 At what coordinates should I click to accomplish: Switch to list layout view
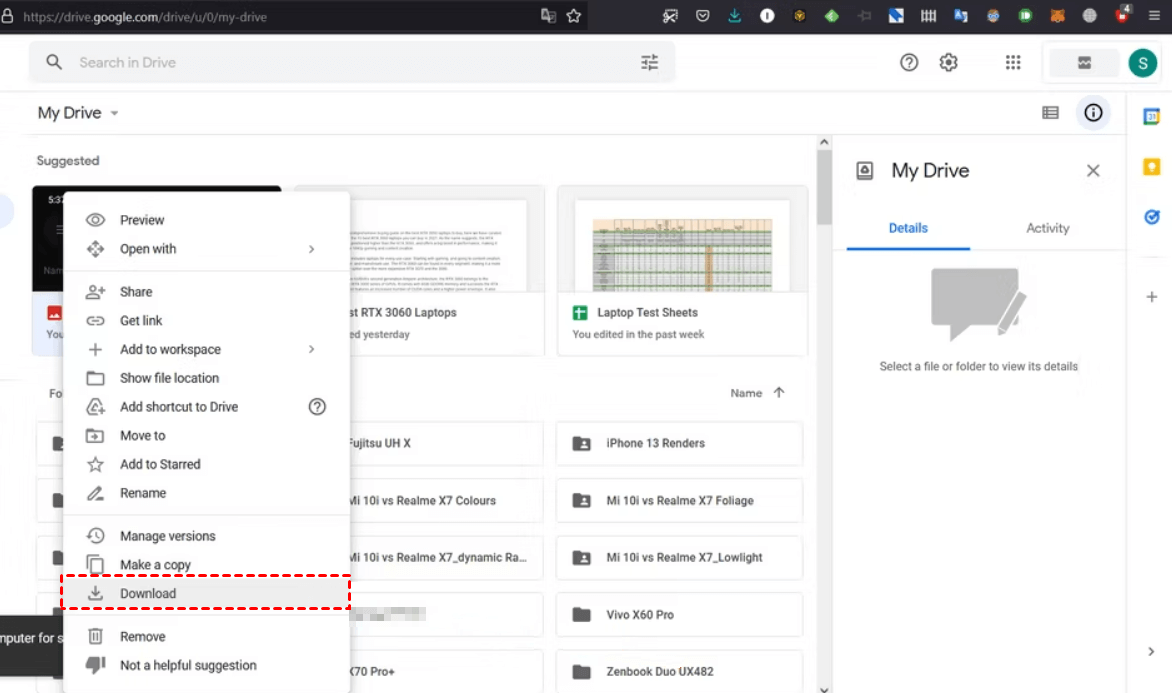[x=1050, y=113]
